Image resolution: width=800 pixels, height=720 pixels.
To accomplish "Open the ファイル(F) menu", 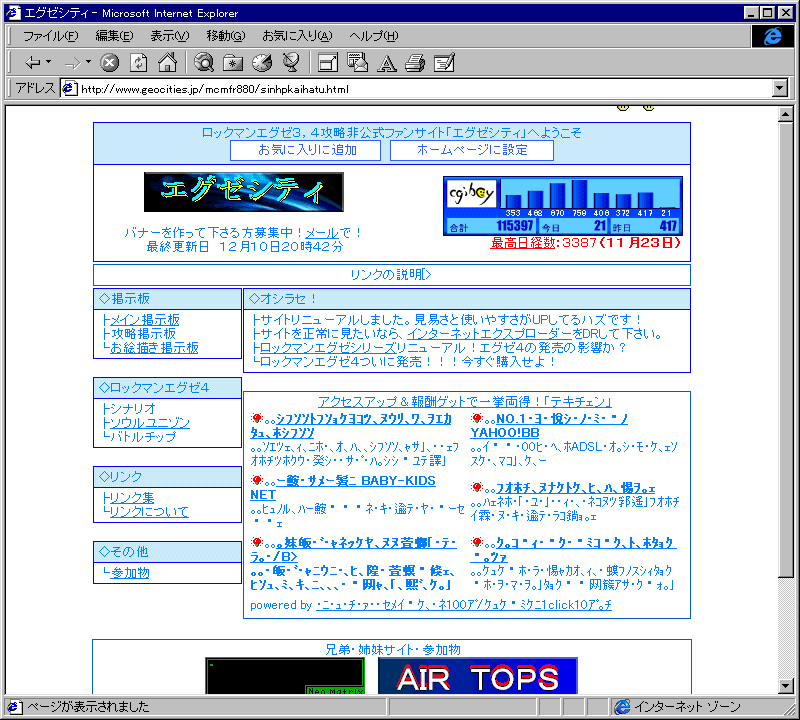I will [x=51, y=36].
